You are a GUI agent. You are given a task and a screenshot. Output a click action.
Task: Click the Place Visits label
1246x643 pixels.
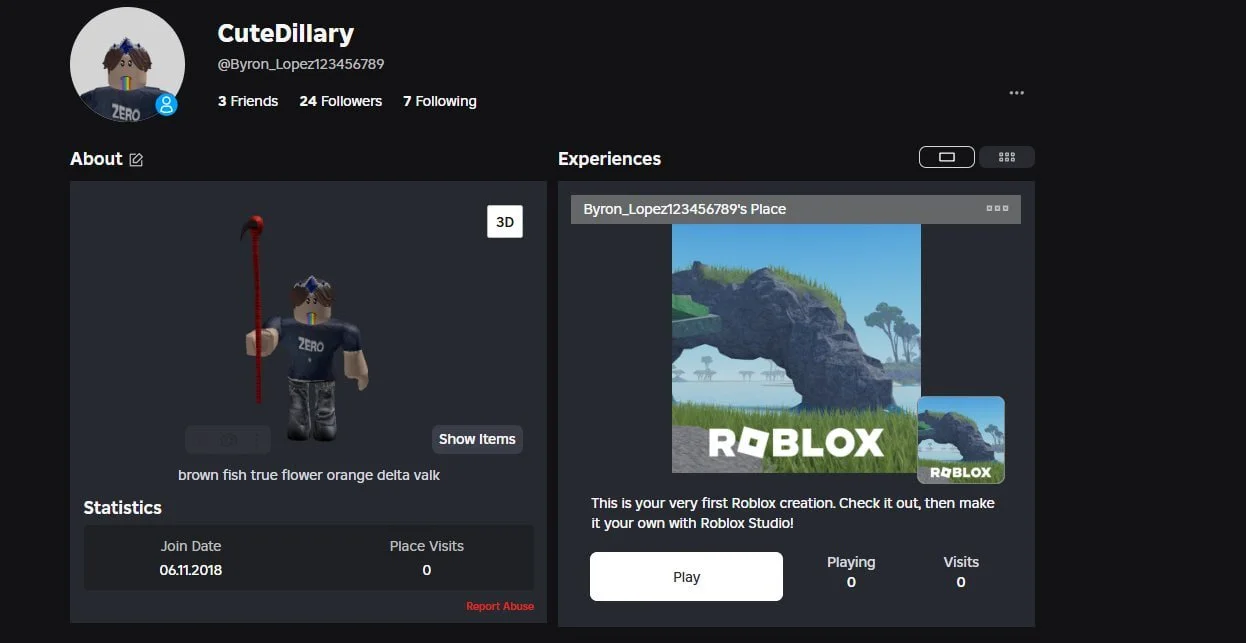tap(427, 546)
